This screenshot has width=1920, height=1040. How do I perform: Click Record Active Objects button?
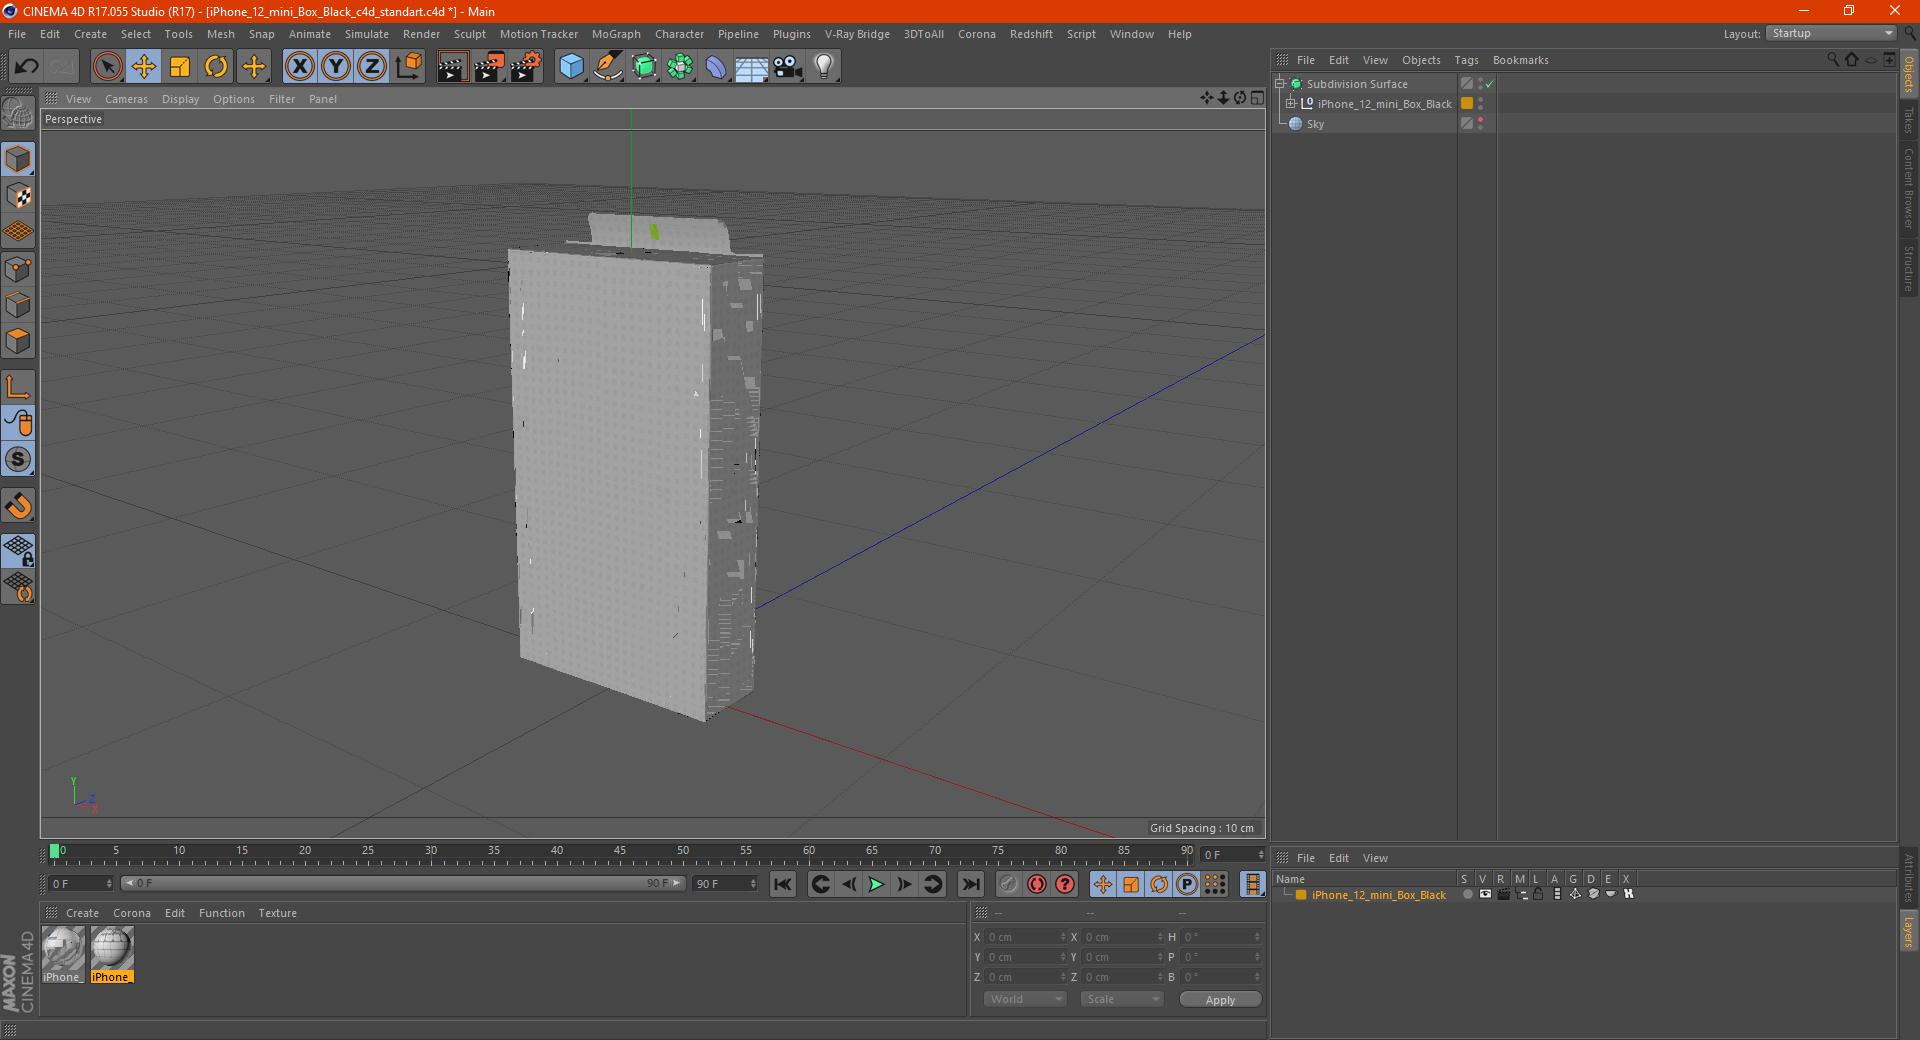click(x=1008, y=884)
